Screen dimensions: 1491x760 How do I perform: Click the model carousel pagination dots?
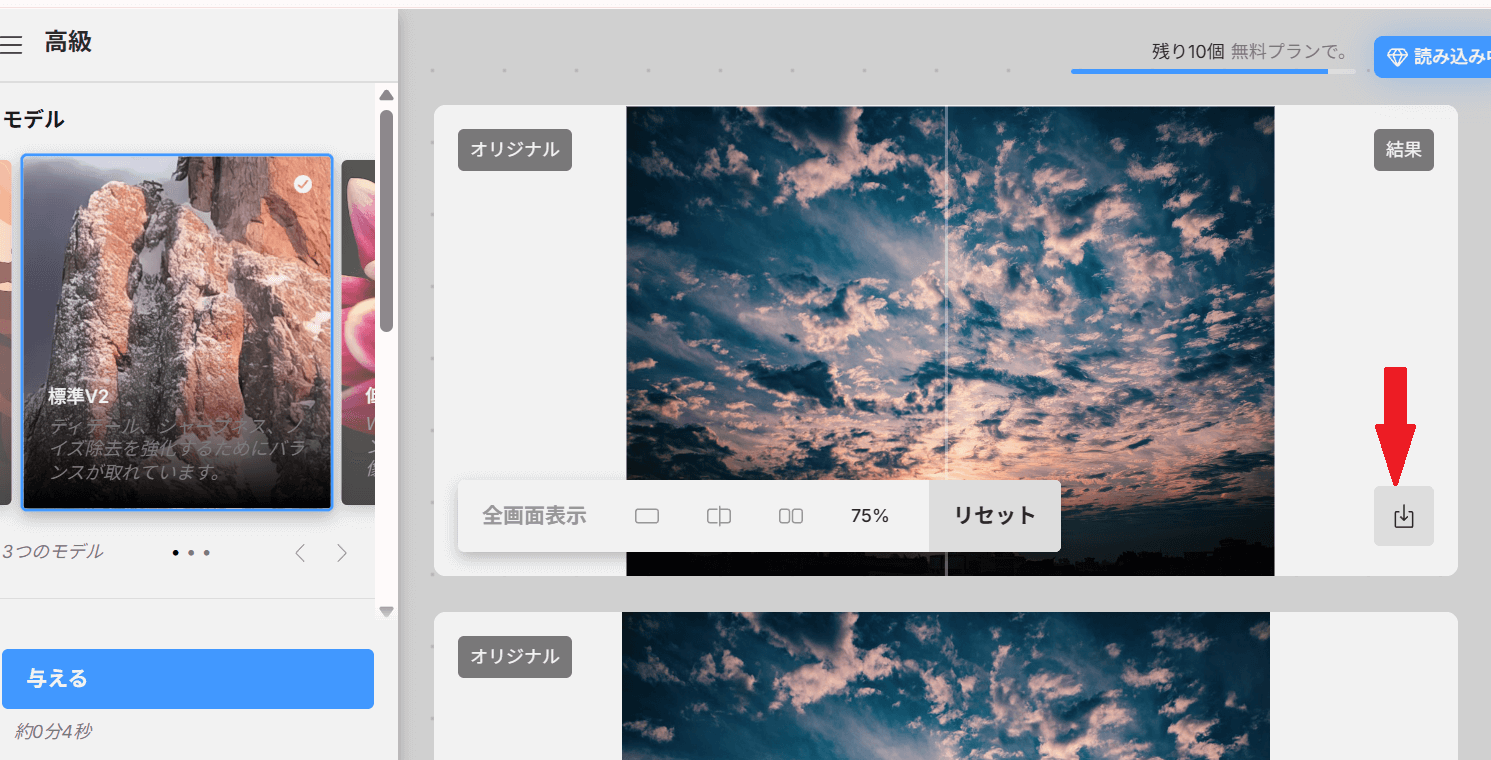190,552
